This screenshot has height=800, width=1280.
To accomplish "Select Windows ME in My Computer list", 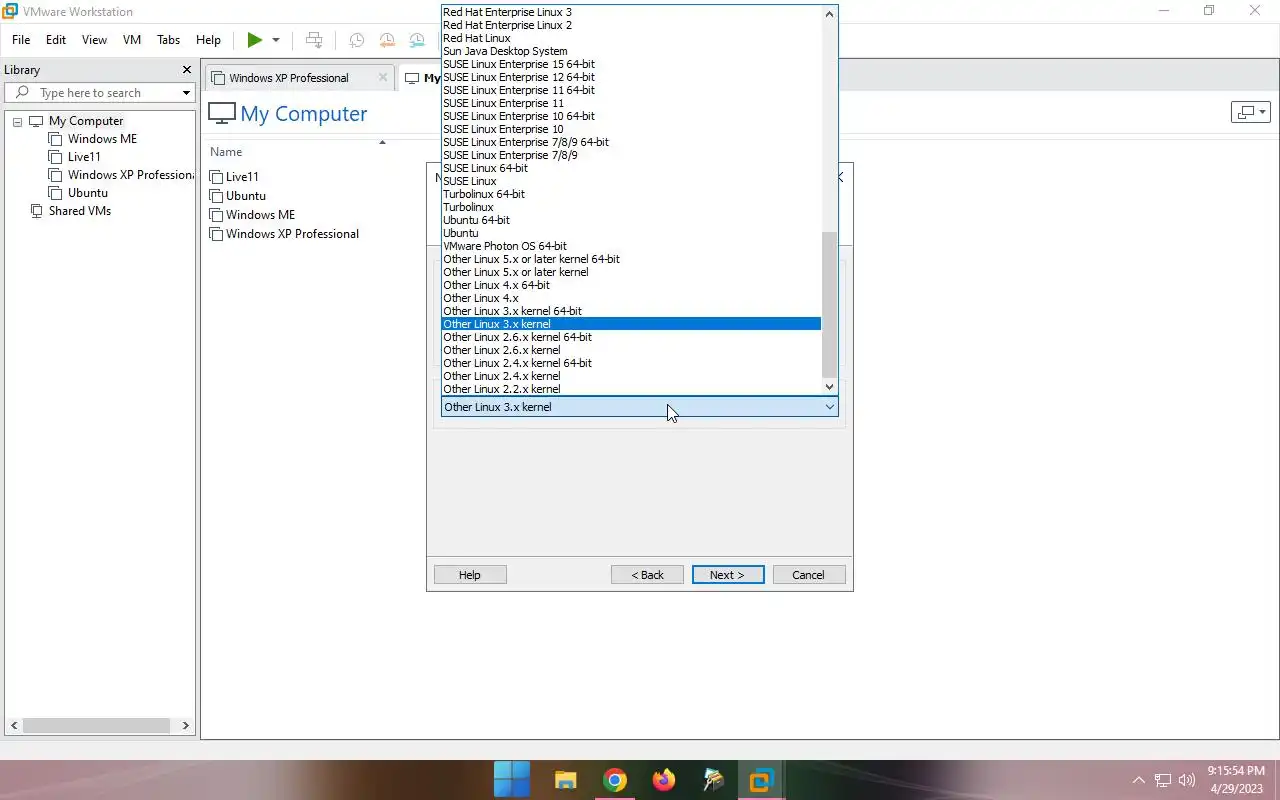I will [x=260, y=215].
